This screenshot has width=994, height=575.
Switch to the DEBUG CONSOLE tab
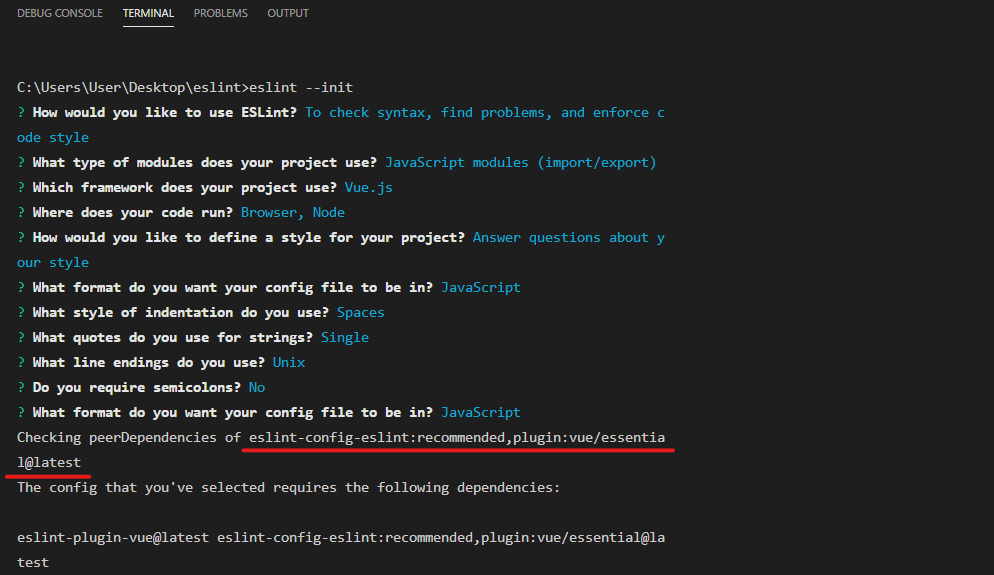[x=60, y=13]
